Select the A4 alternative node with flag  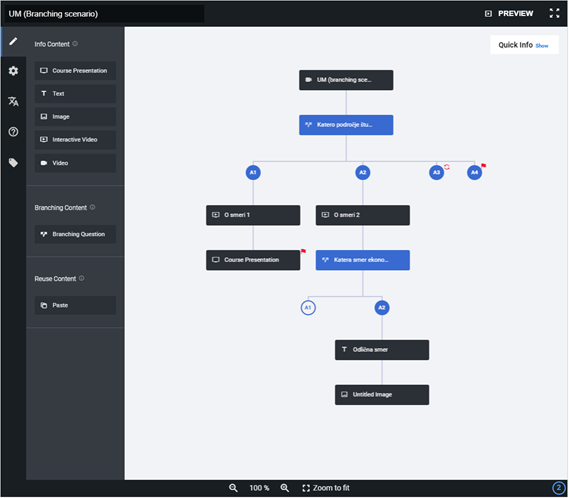click(x=474, y=172)
